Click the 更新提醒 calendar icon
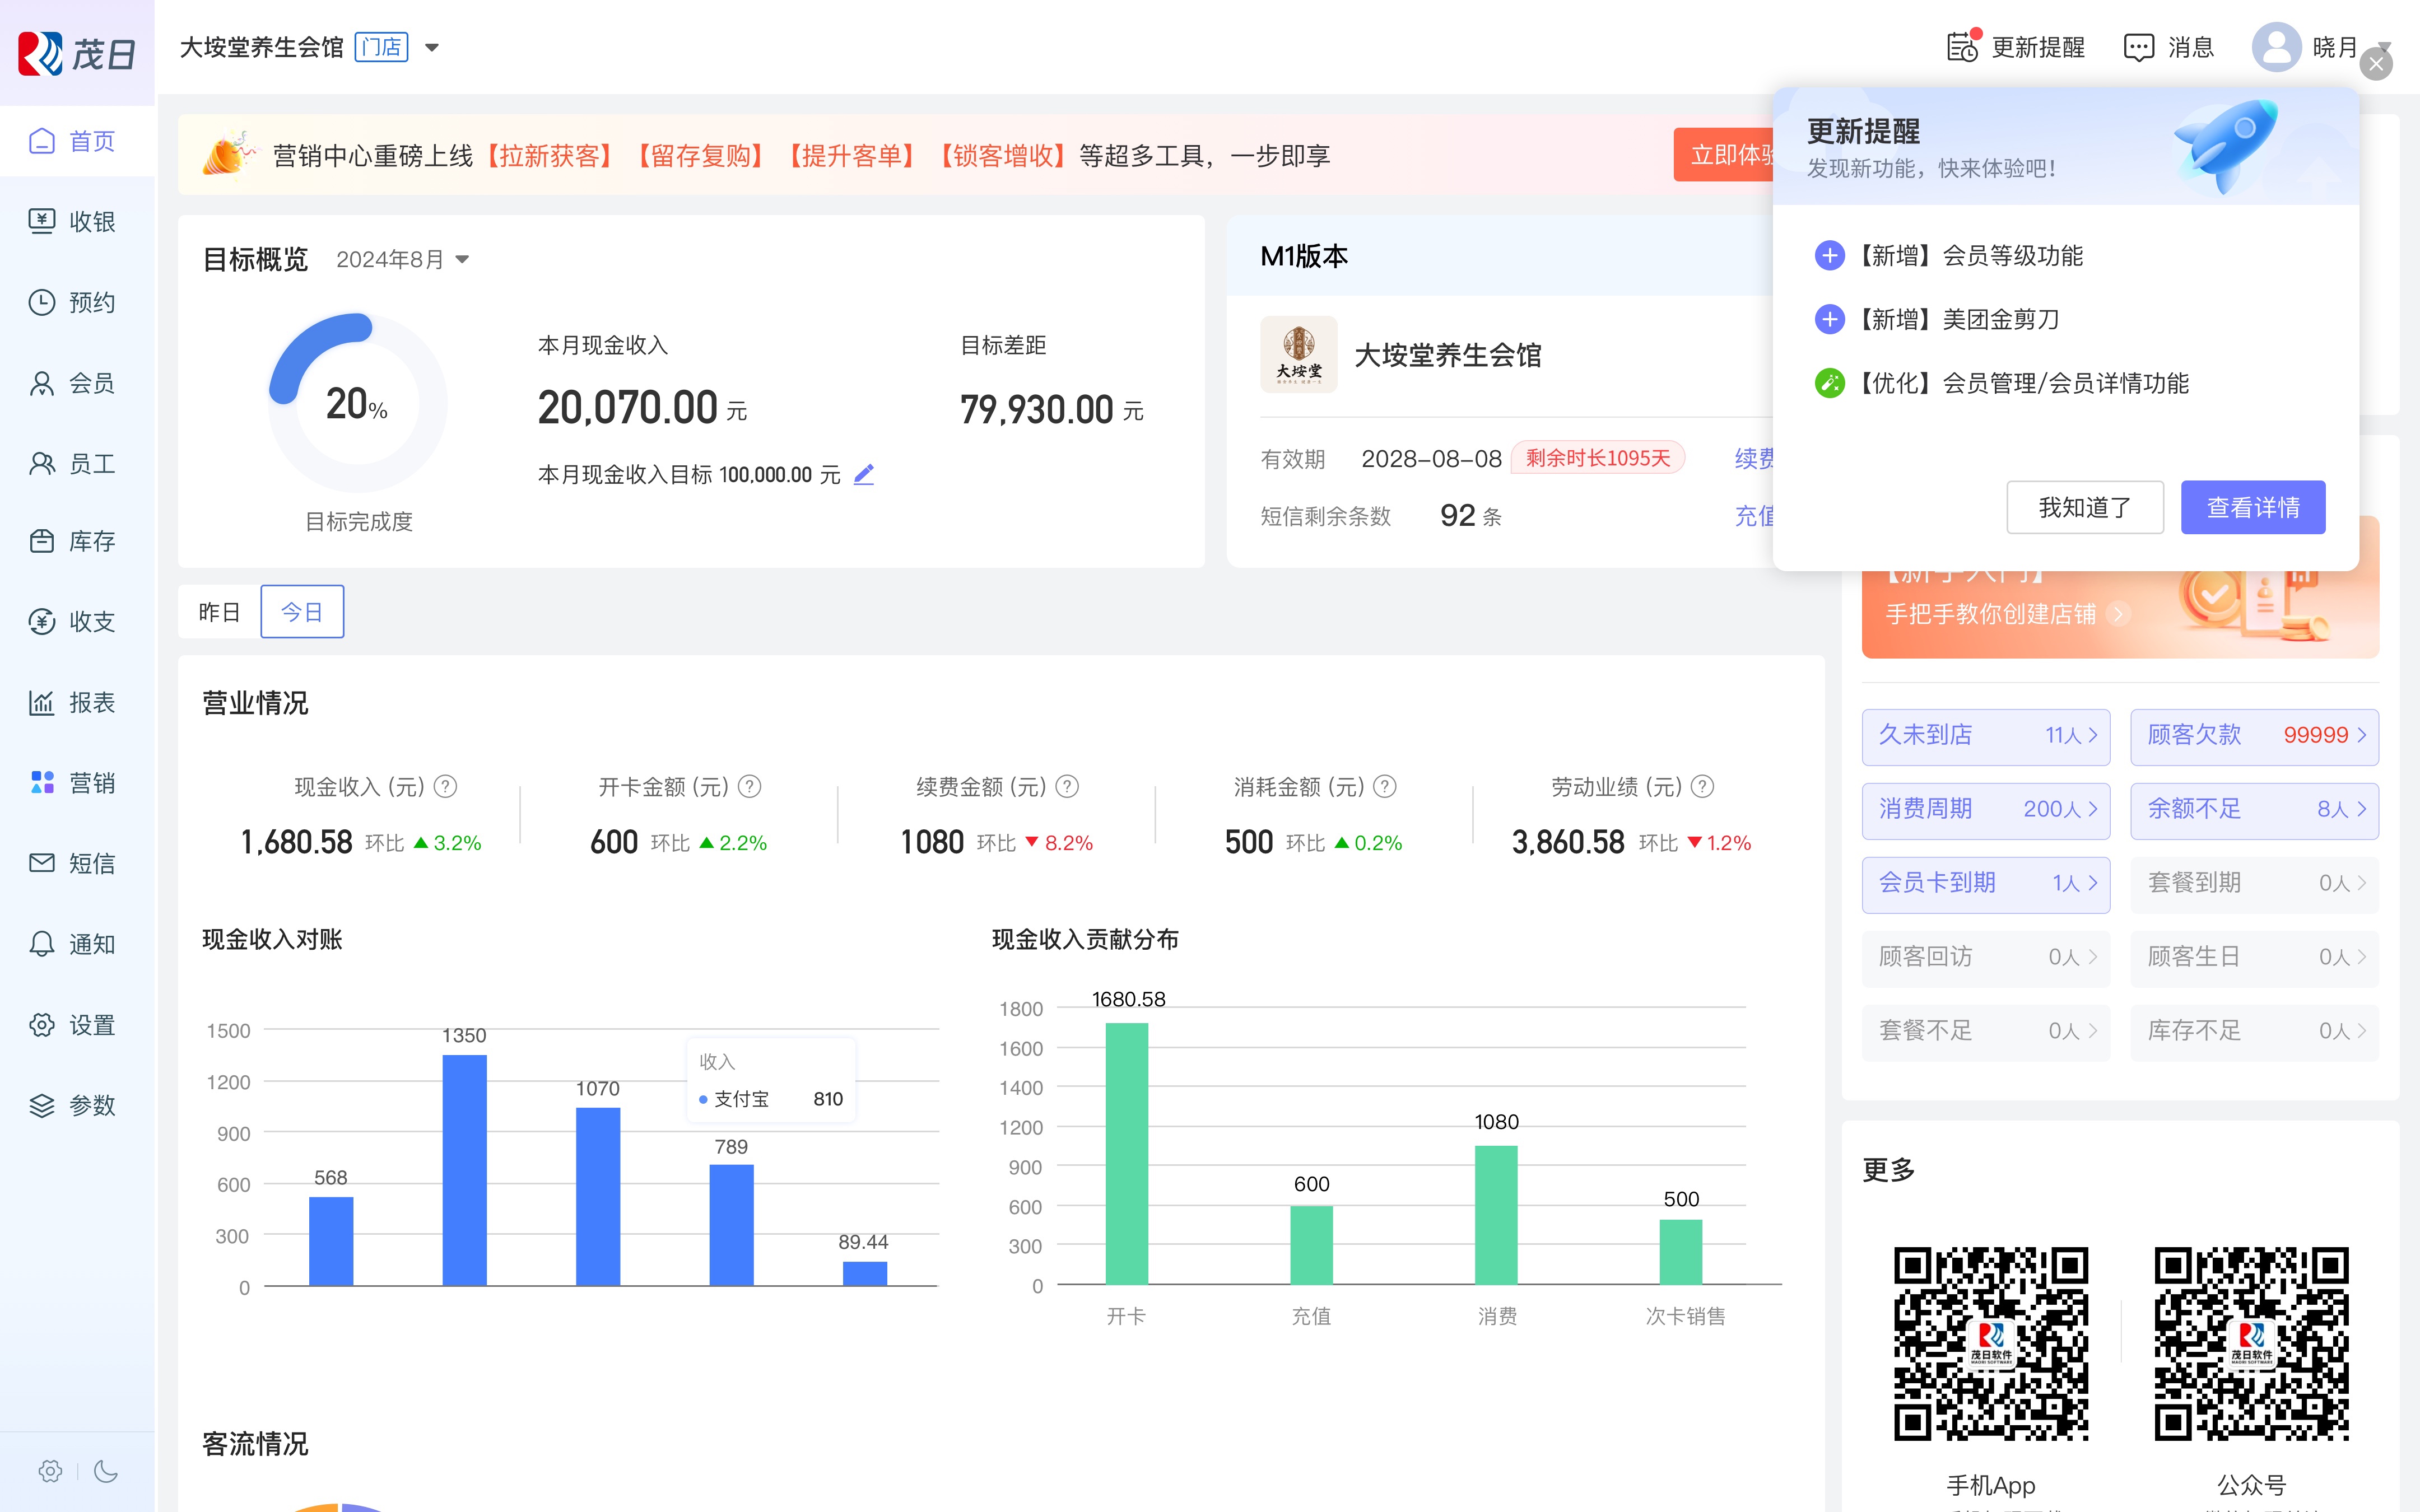 coord(1961,47)
